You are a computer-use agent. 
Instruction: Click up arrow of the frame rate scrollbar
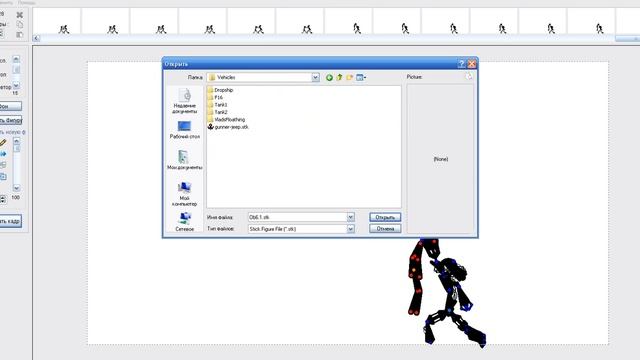pos(16,60)
